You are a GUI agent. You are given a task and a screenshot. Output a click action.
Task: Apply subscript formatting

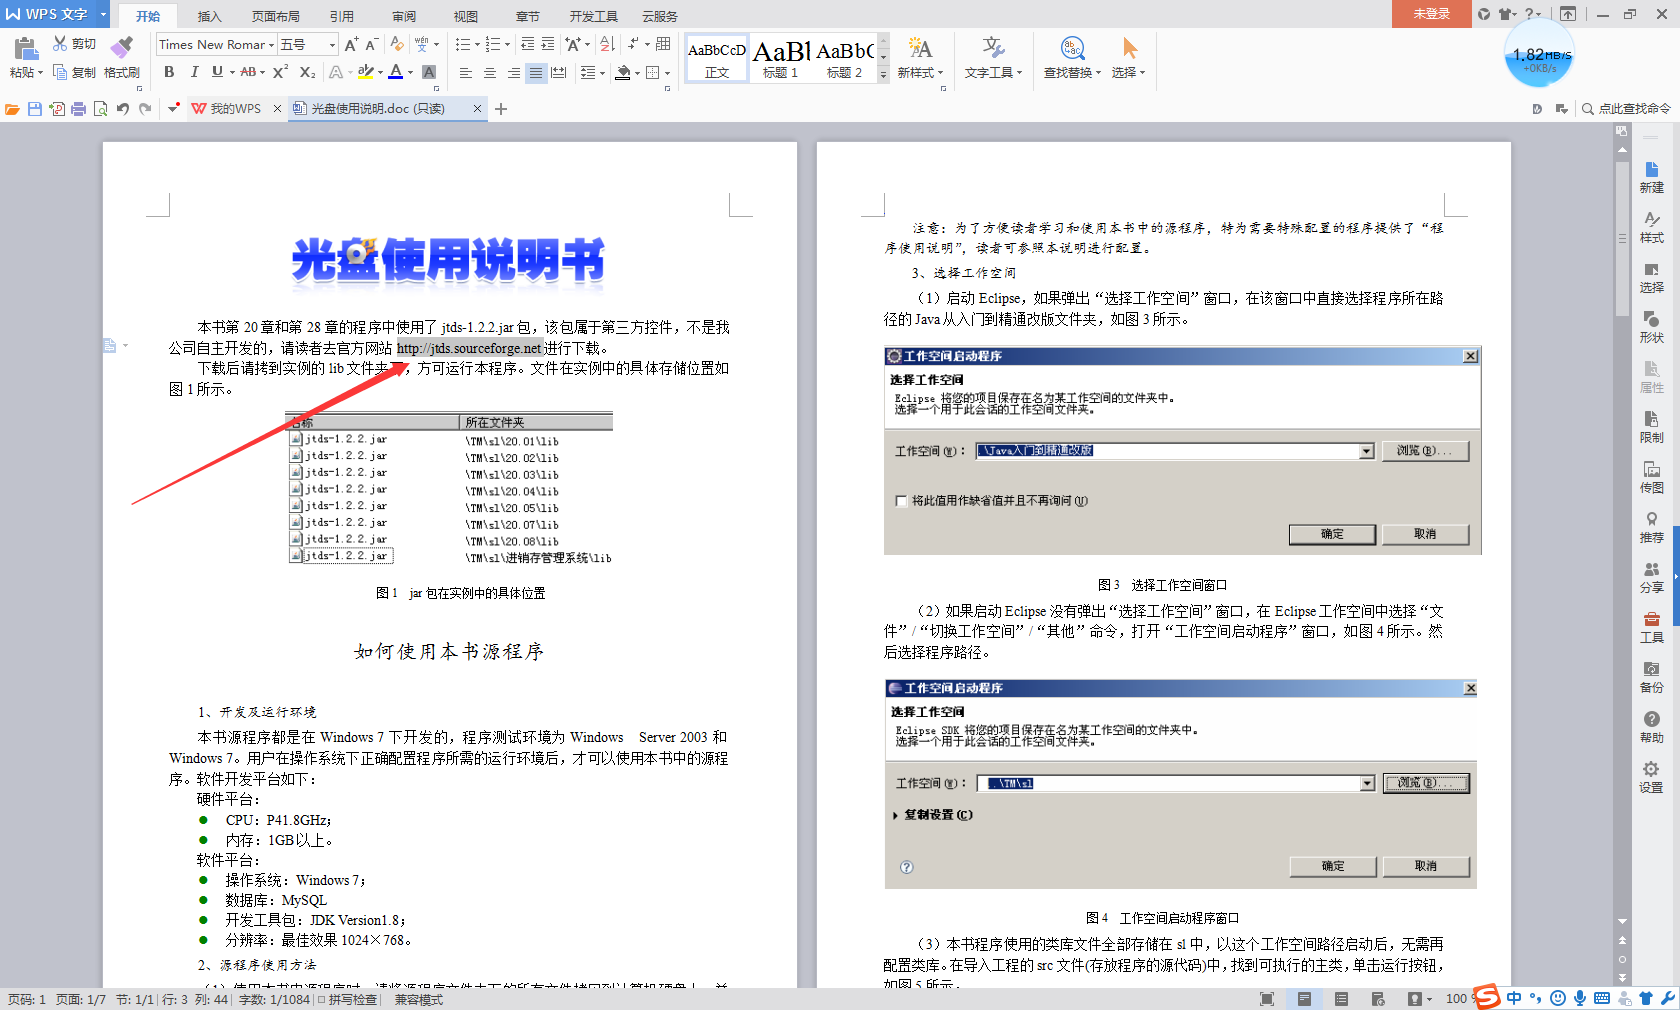click(x=308, y=72)
